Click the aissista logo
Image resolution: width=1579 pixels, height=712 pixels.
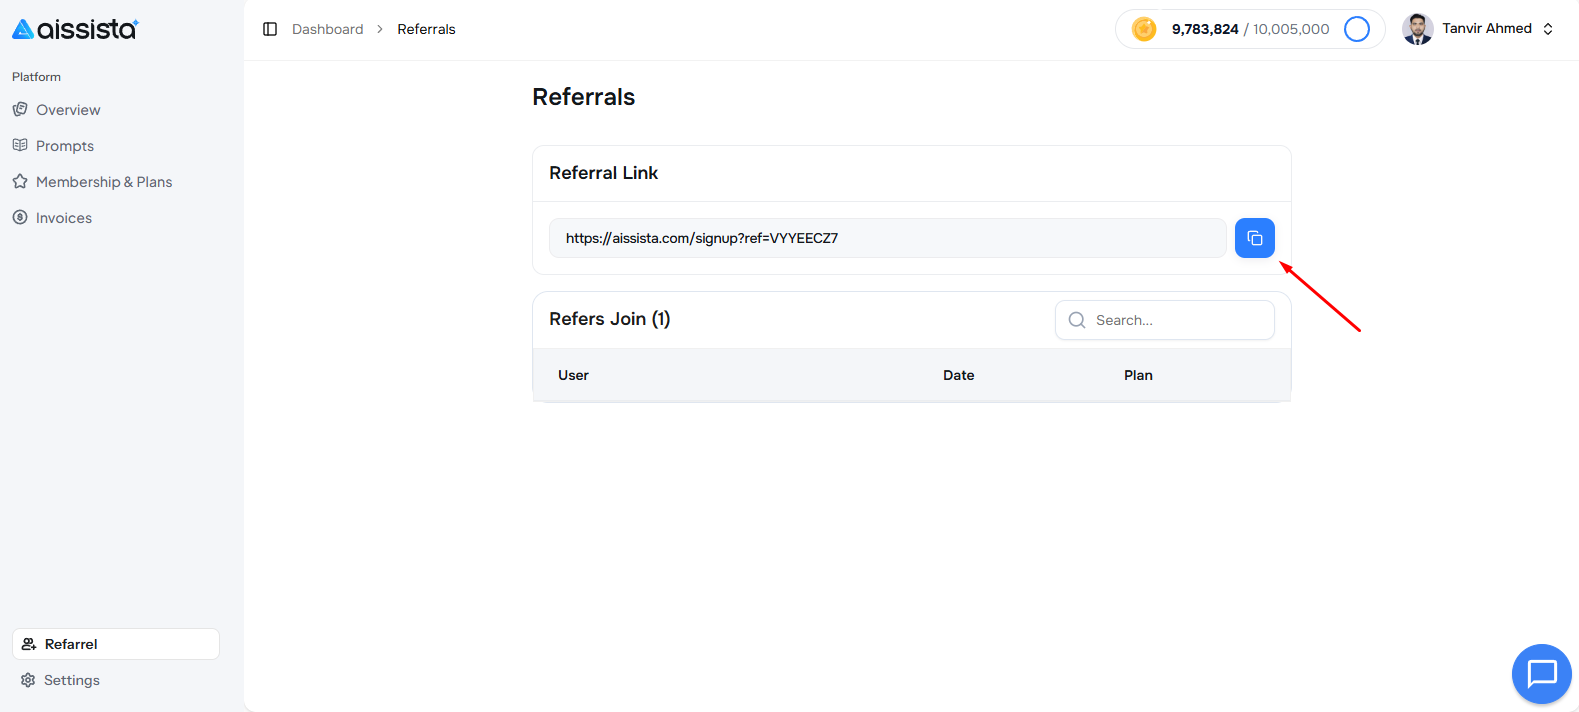coord(75,29)
